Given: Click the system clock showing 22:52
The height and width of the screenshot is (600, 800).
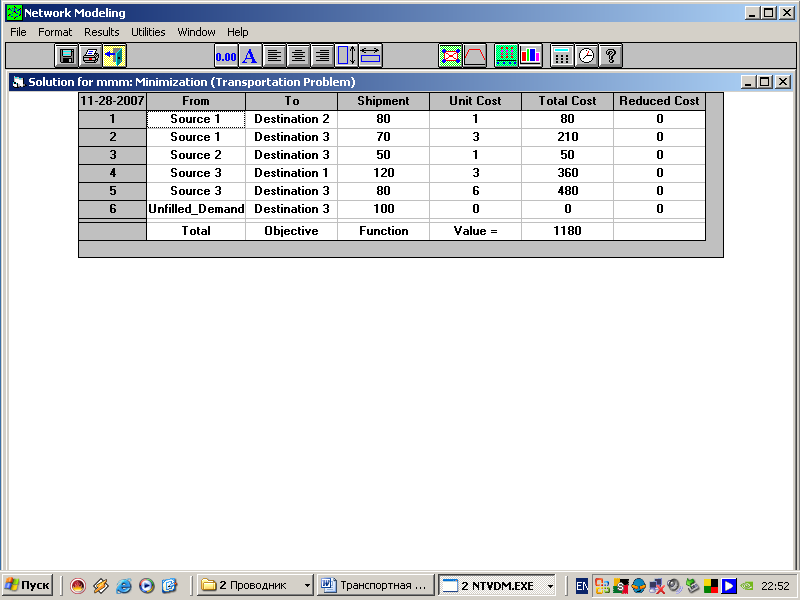Looking at the screenshot, I should [x=775, y=586].
